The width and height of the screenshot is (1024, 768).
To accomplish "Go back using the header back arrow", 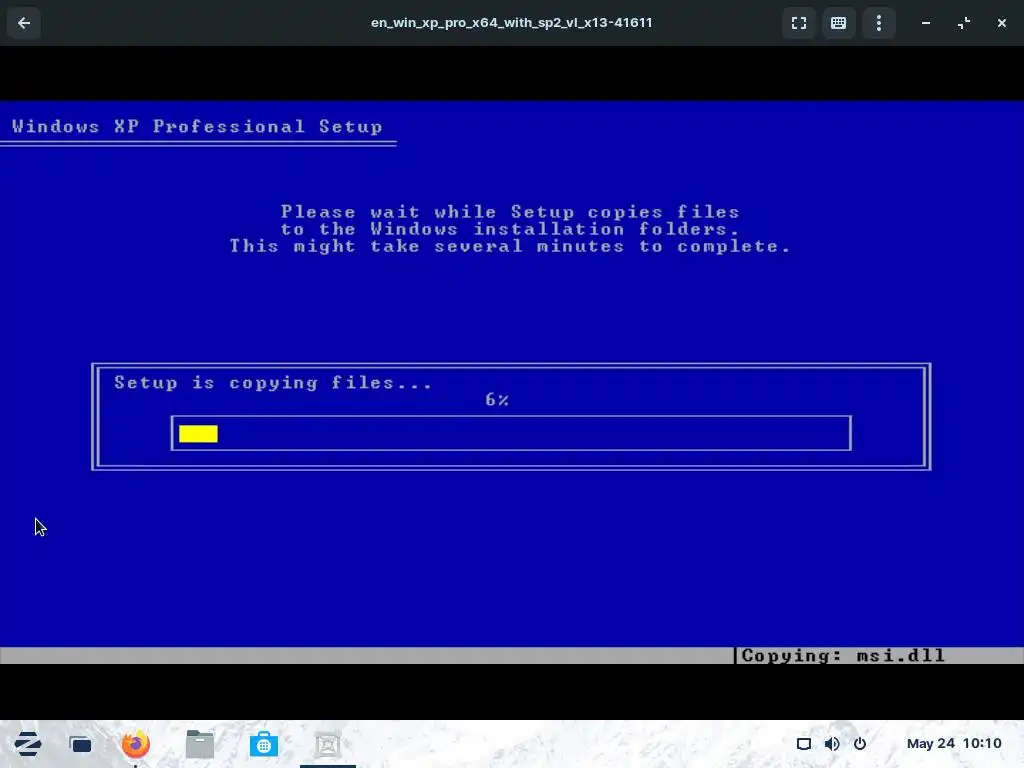I will [24, 23].
